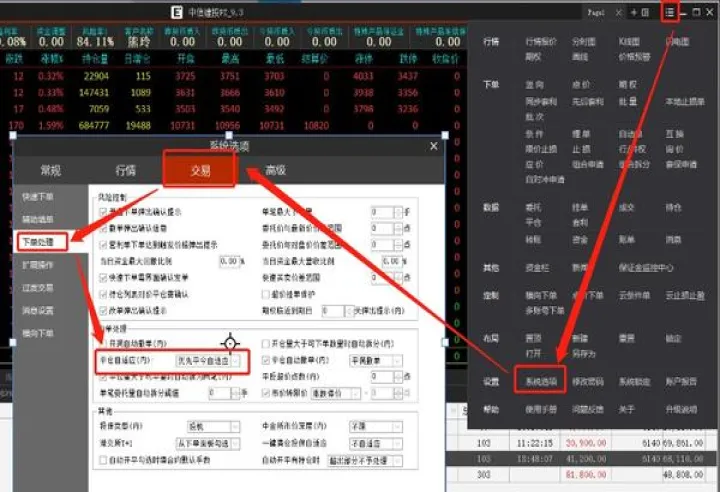Toggle 市价转限价 checkbox

point(265,393)
